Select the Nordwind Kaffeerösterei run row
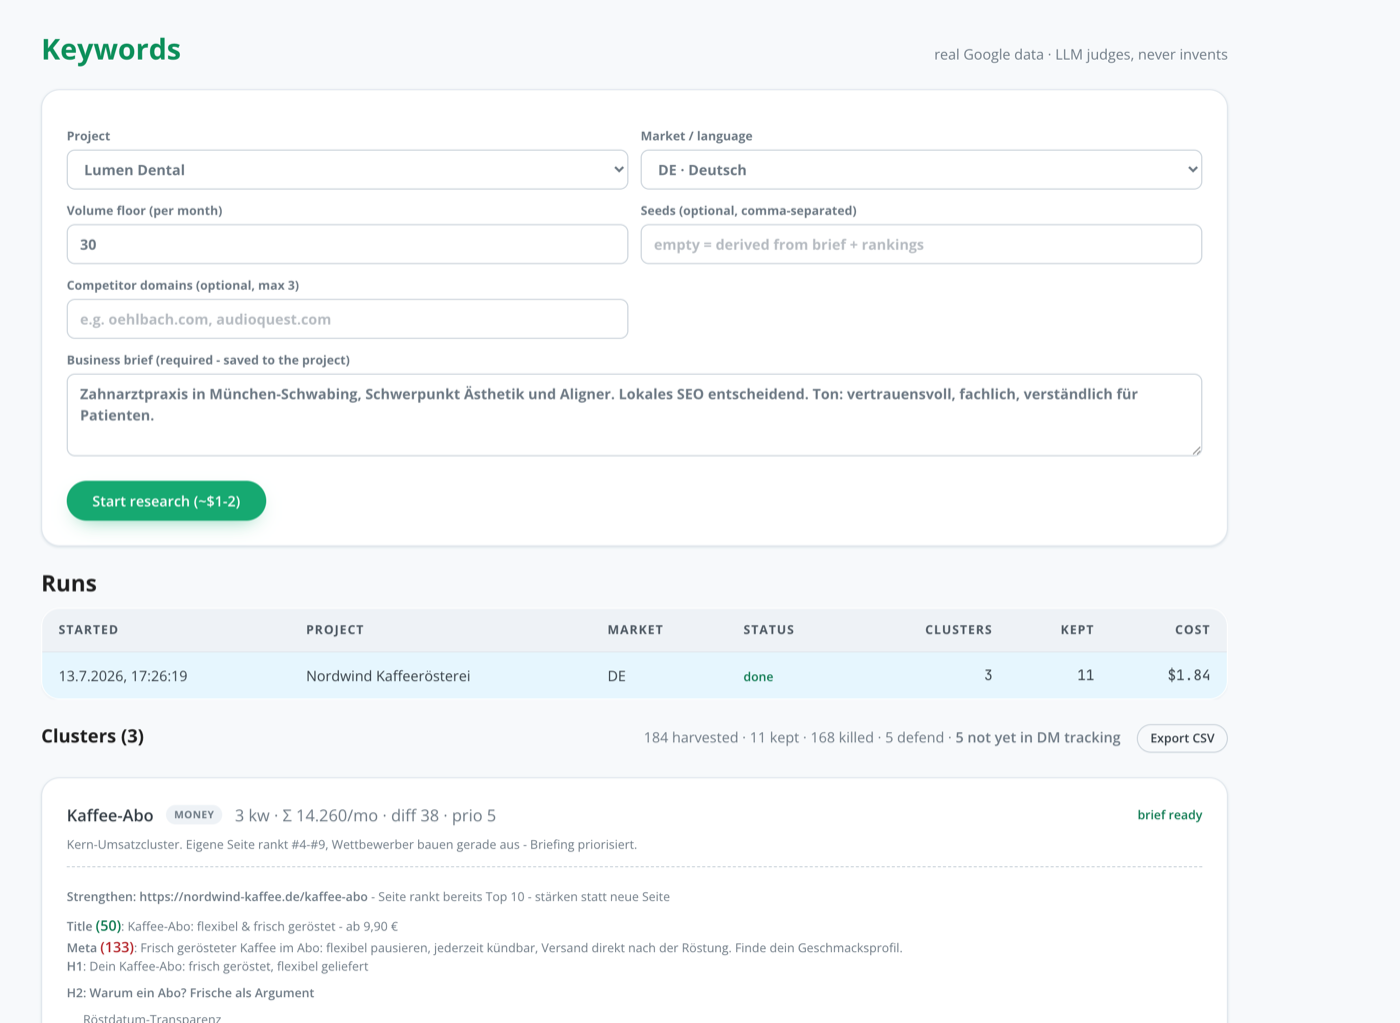Screen dimensions: 1400x1023 (x=634, y=675)
